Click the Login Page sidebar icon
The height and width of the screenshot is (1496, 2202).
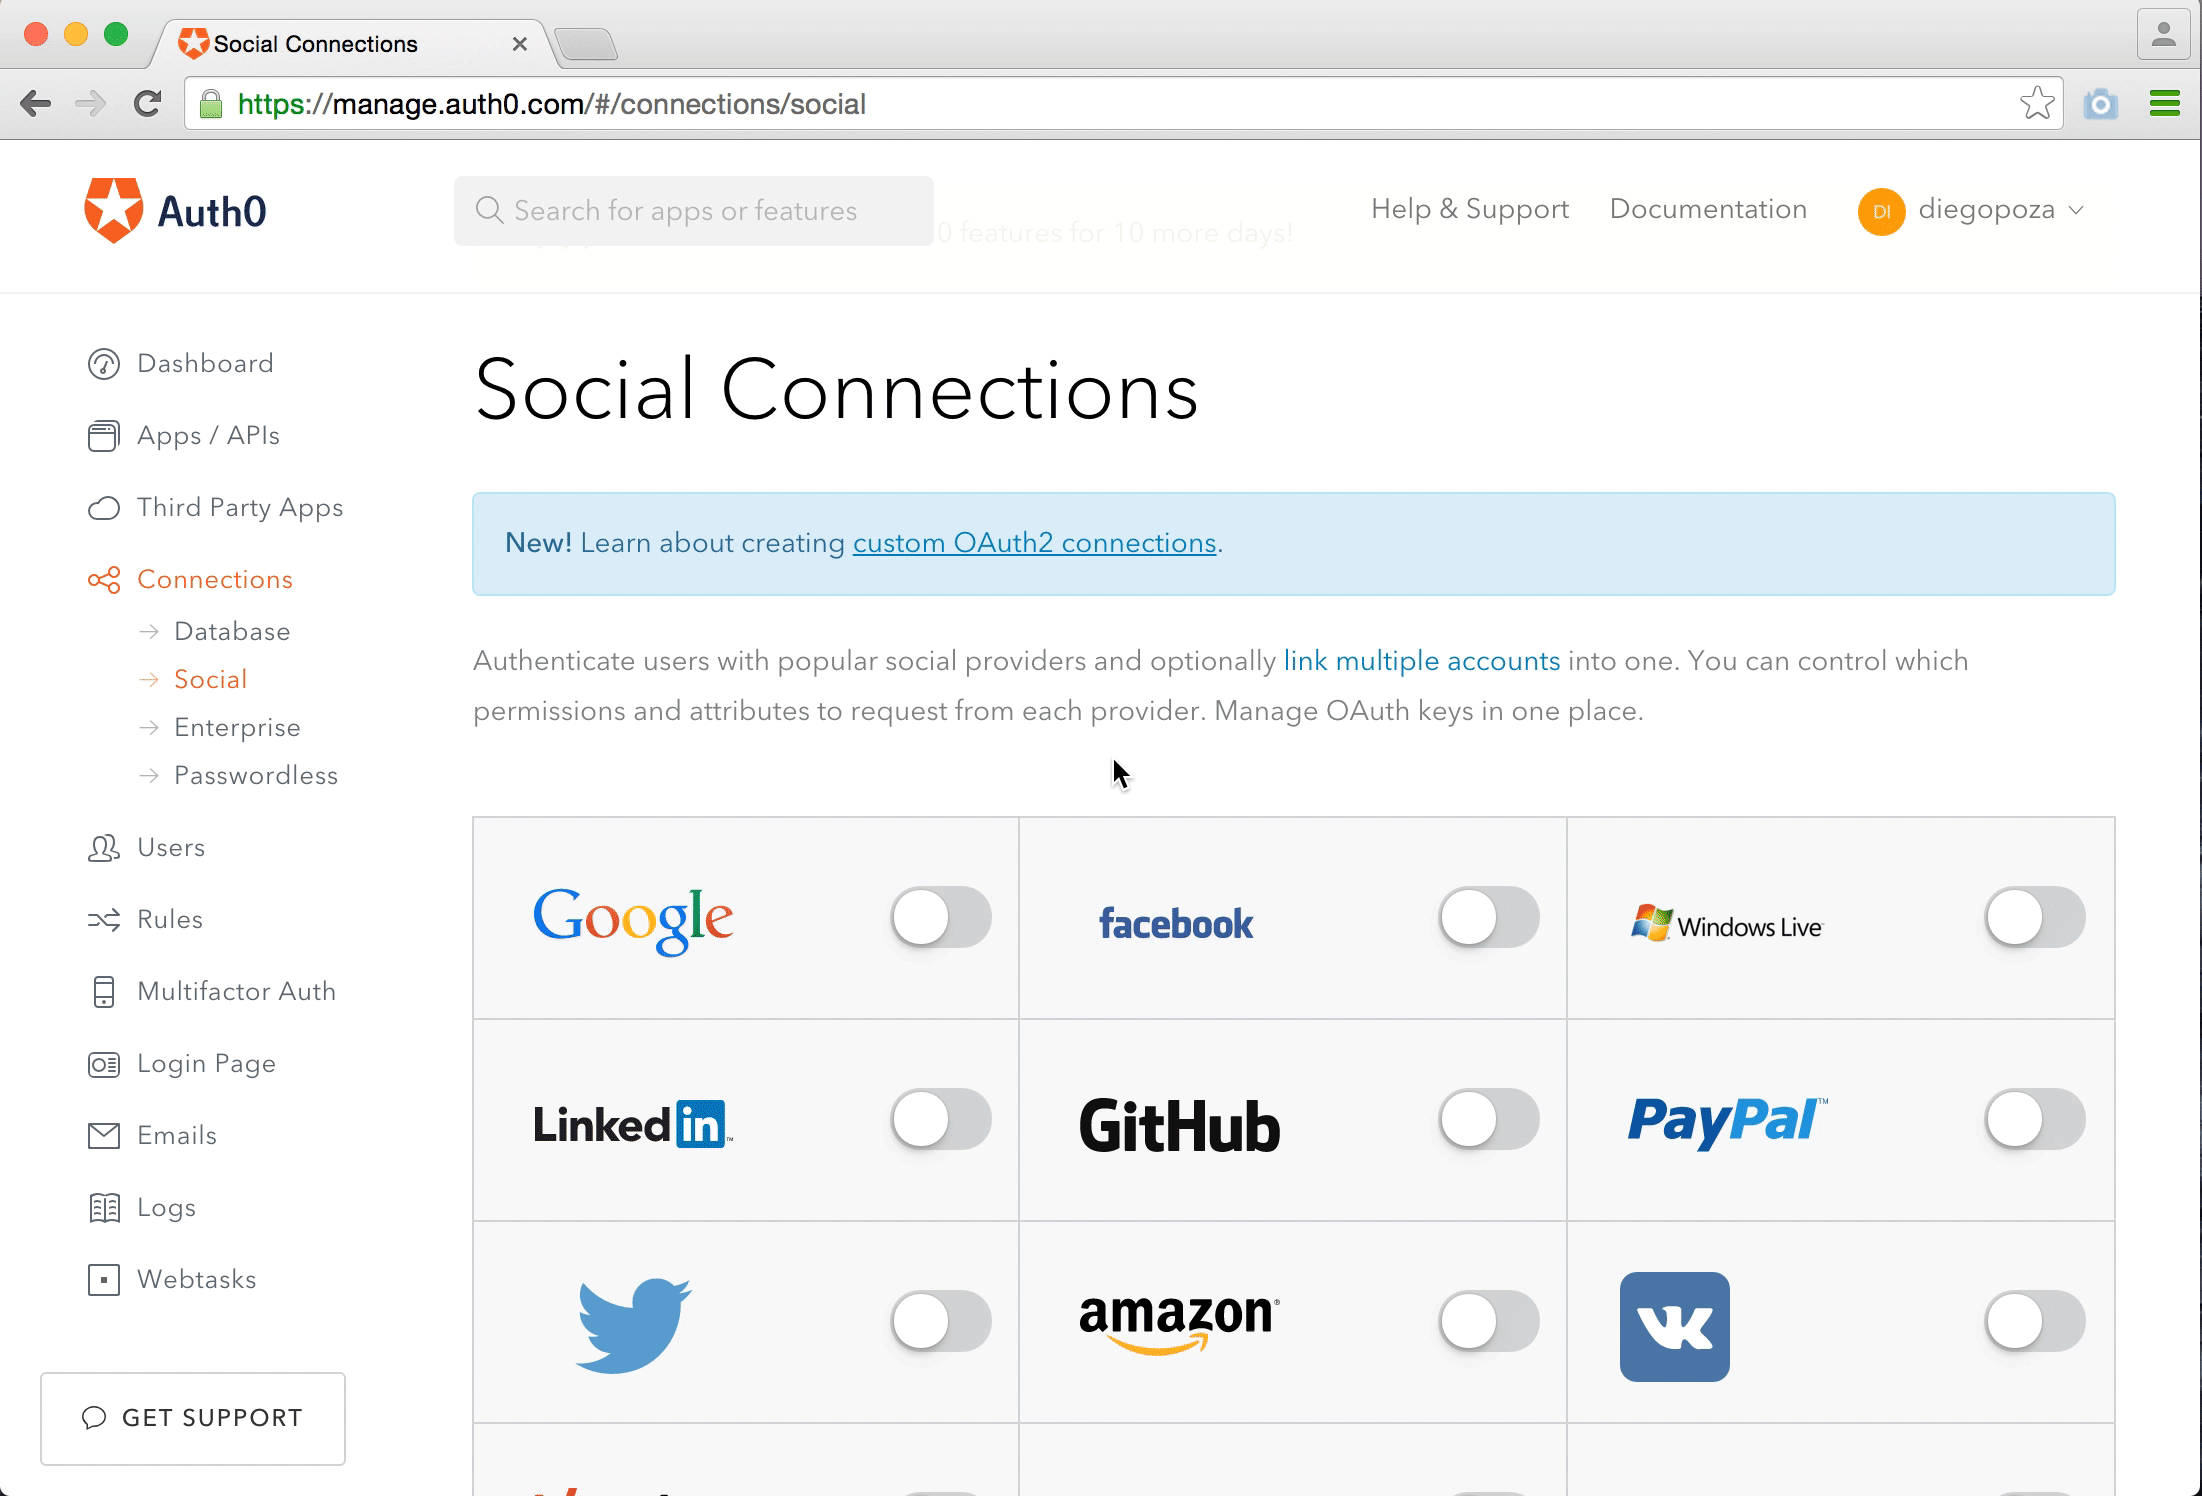point(104,1064)
